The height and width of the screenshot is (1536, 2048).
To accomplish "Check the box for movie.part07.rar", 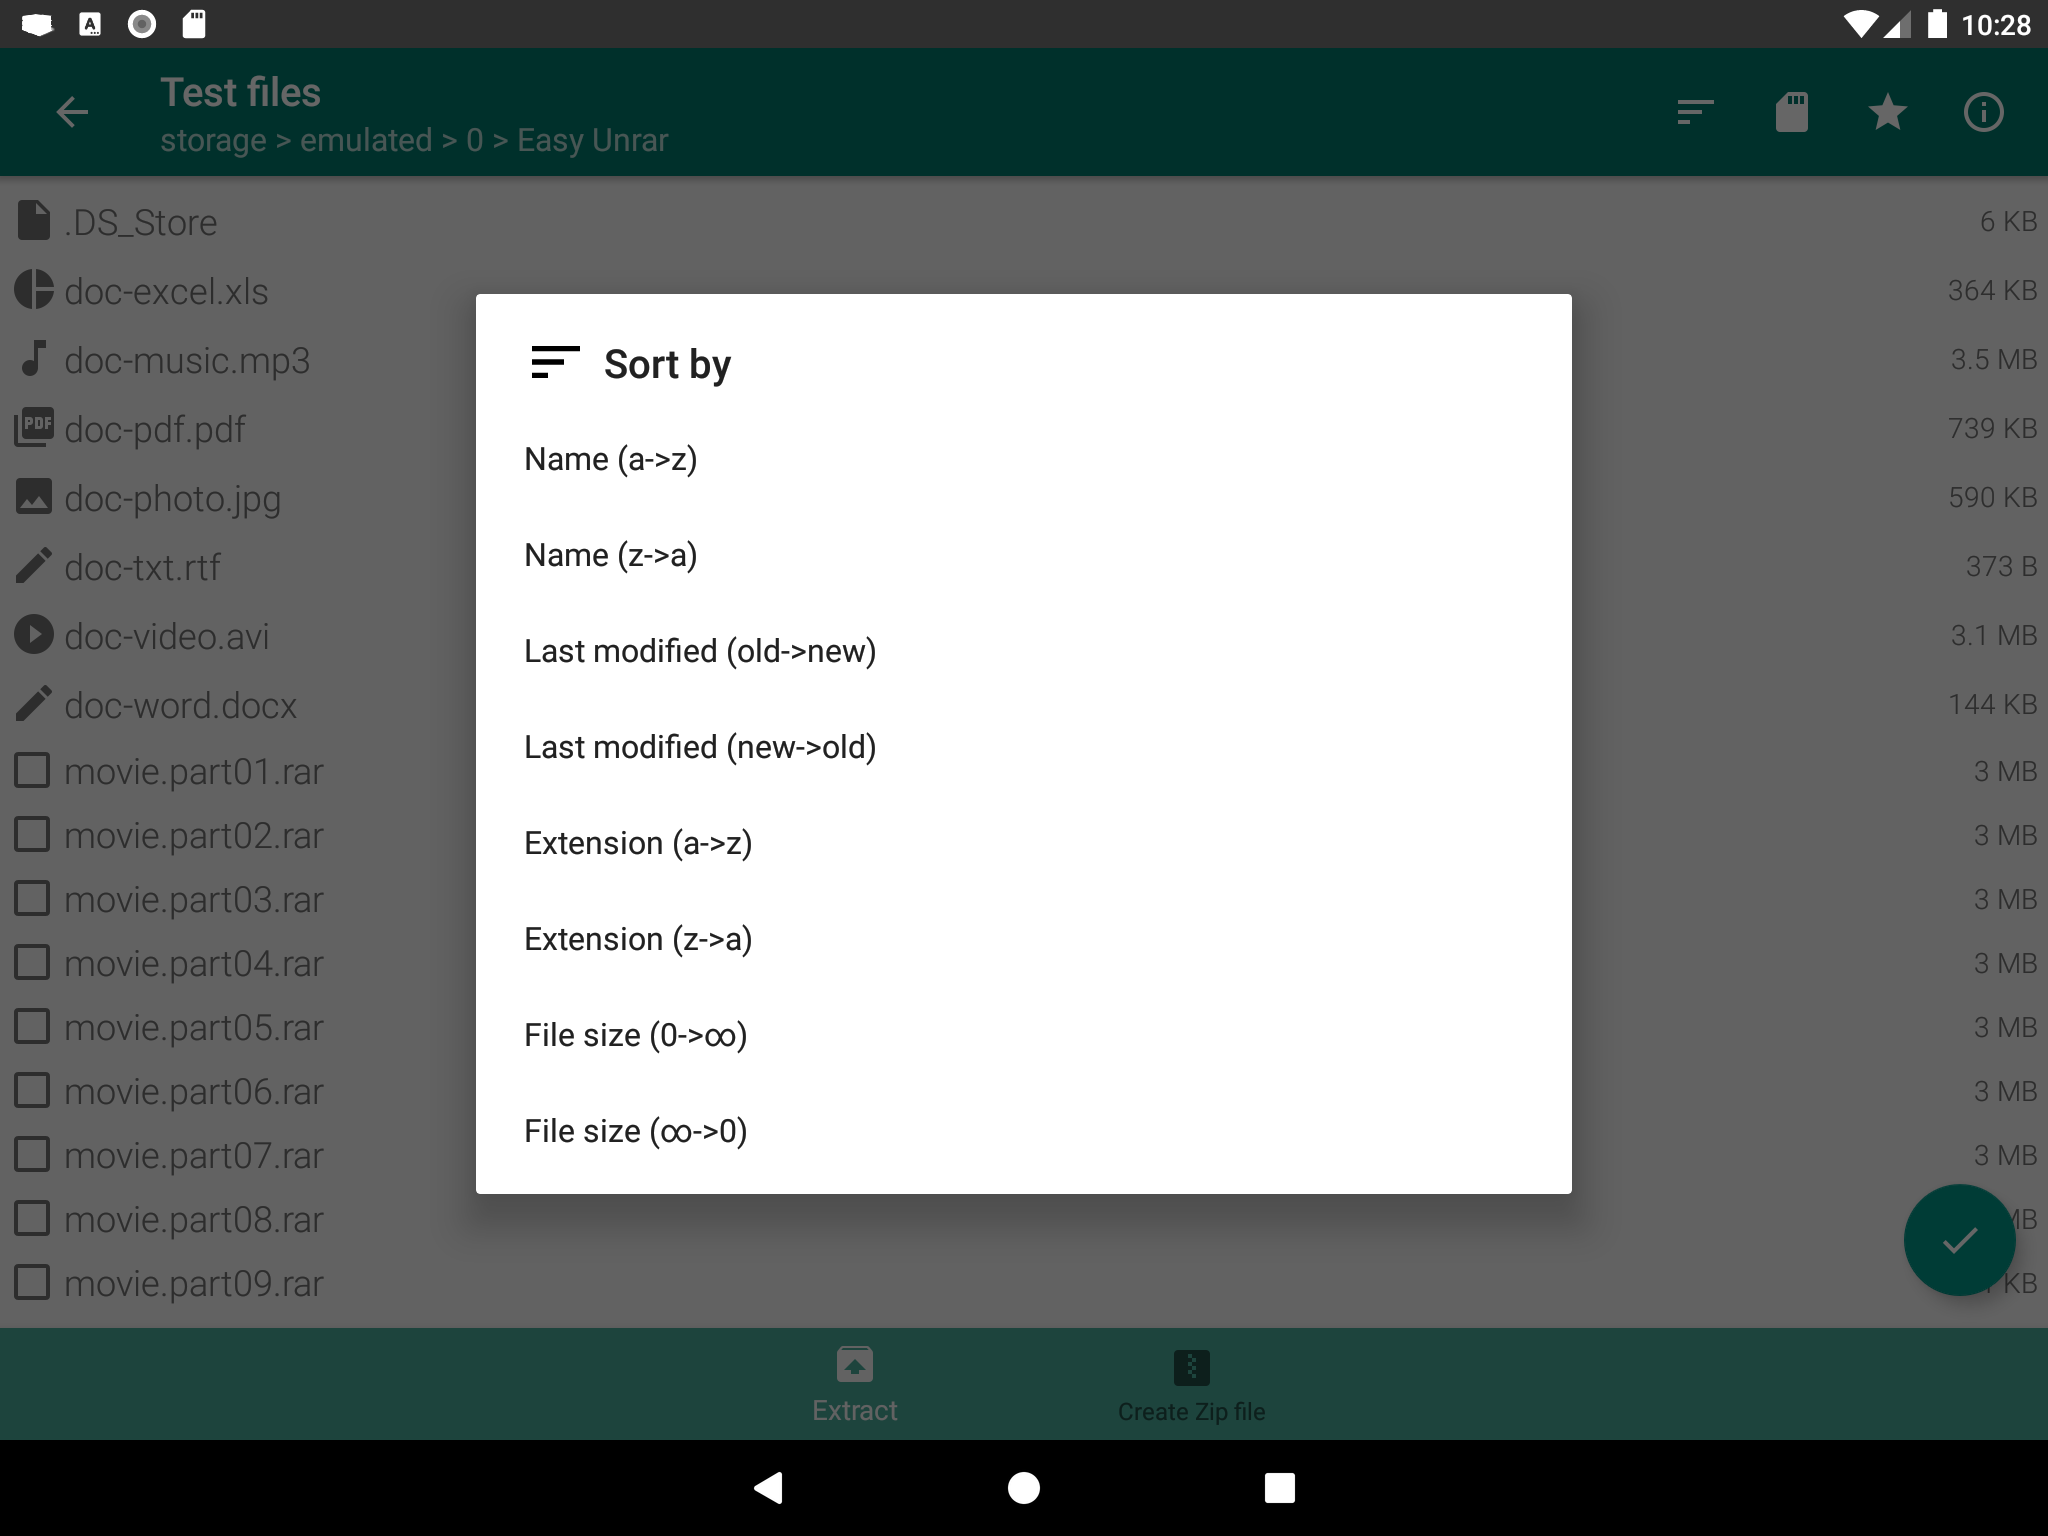I will [x=33, y=1155].
